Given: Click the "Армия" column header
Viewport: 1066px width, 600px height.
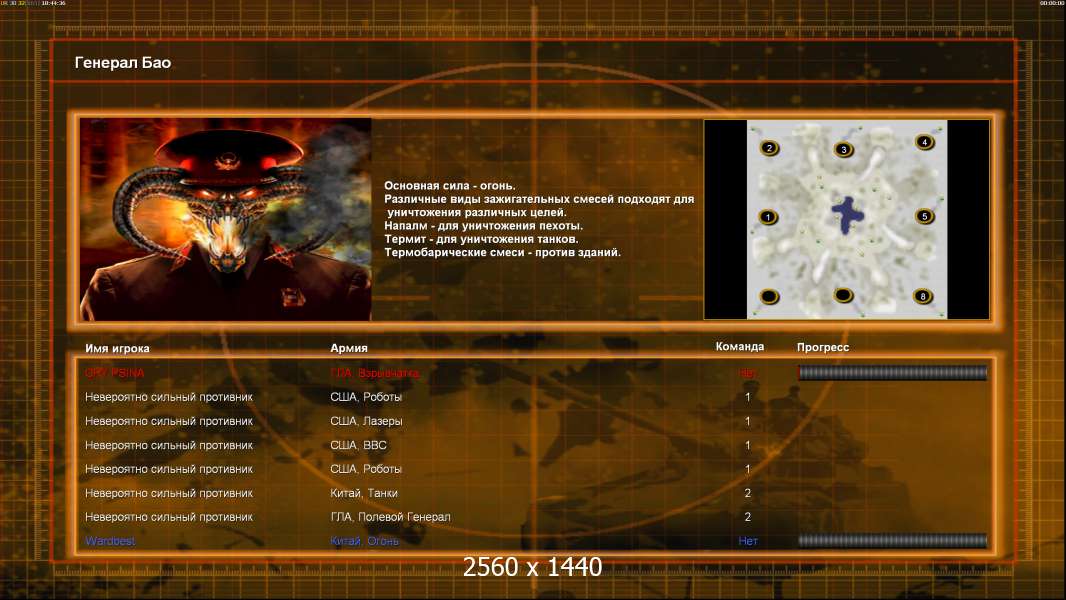Looking at the screenshot, I should [349, 348].
